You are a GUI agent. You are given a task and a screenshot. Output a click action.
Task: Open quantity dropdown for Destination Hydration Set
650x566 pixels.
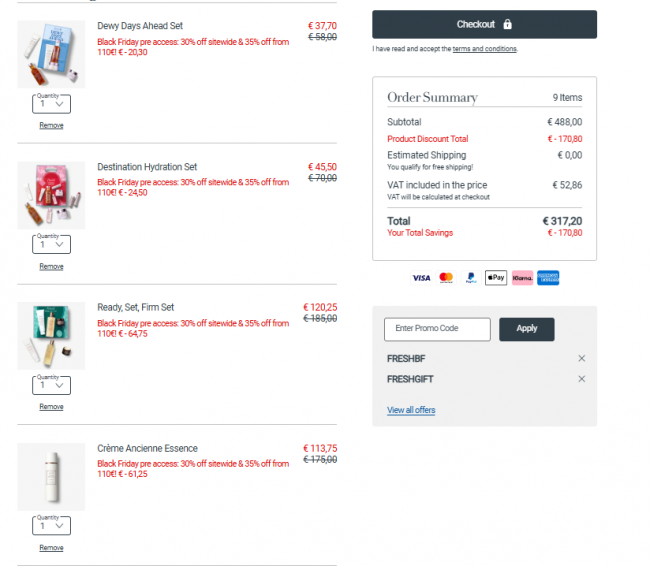[x=51, y=244]
